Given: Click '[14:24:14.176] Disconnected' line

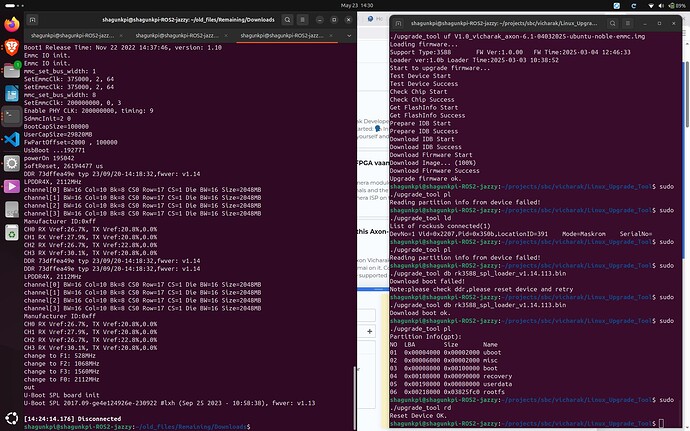Looking at the screenshot, I should pyautogui.click(x=72, y=419).
